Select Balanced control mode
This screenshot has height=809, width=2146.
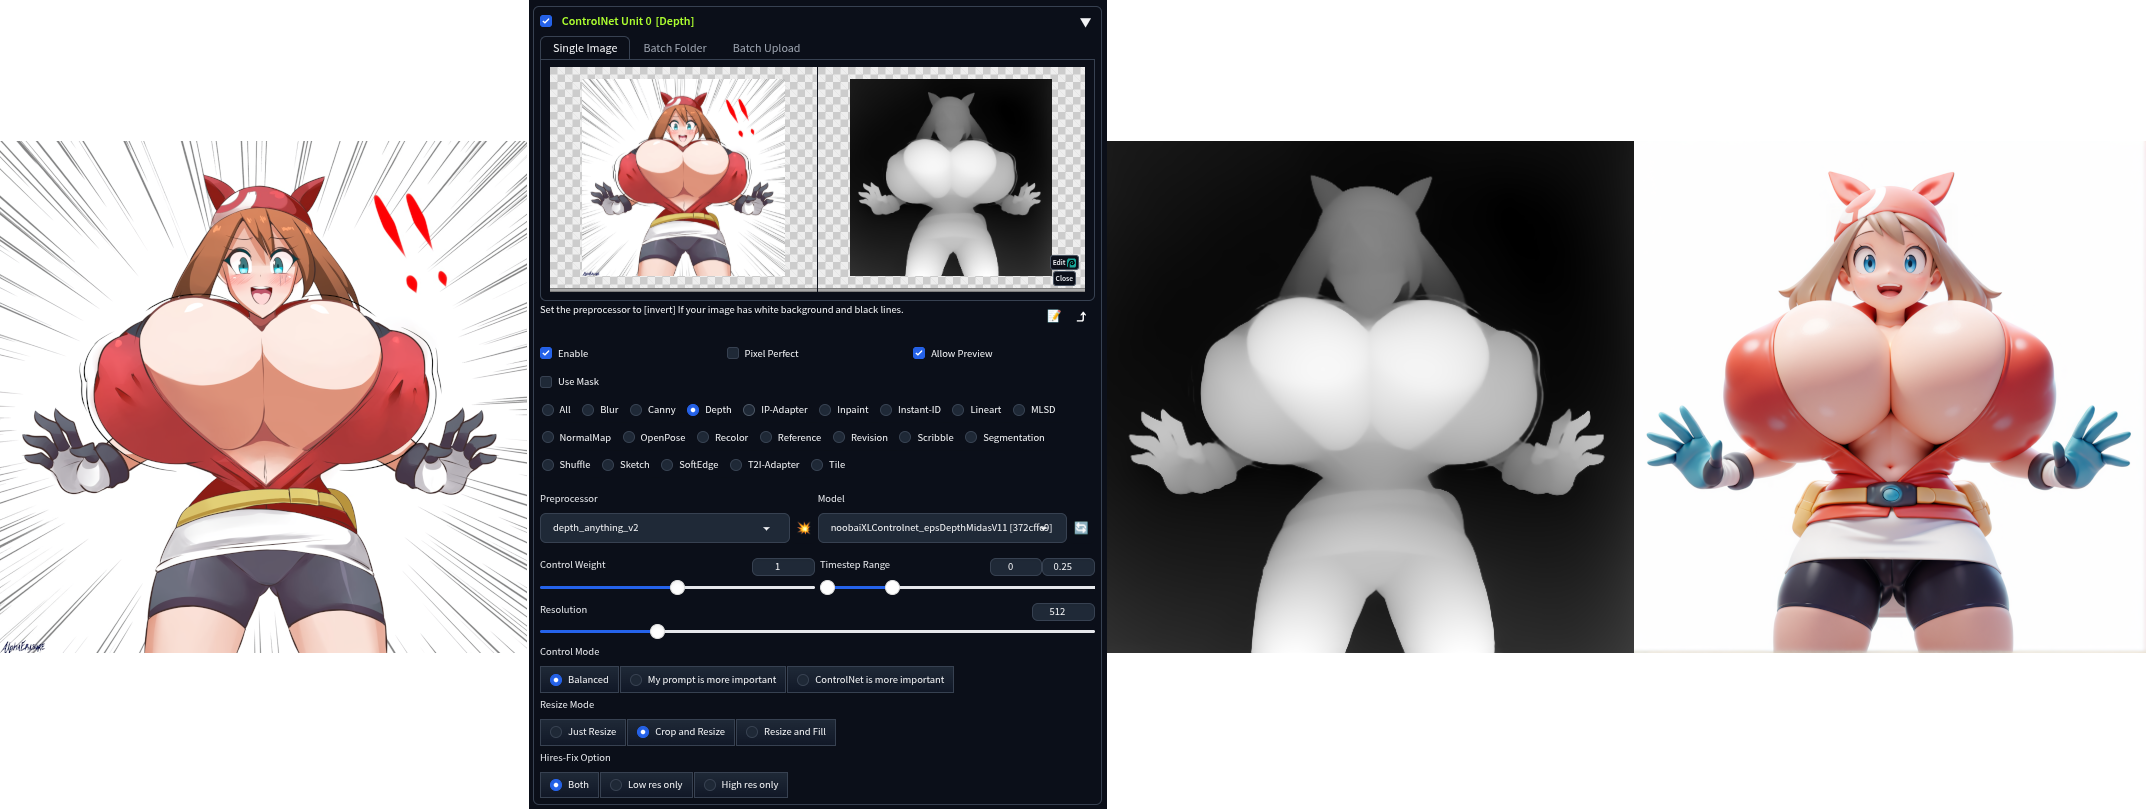coord(579,680)
